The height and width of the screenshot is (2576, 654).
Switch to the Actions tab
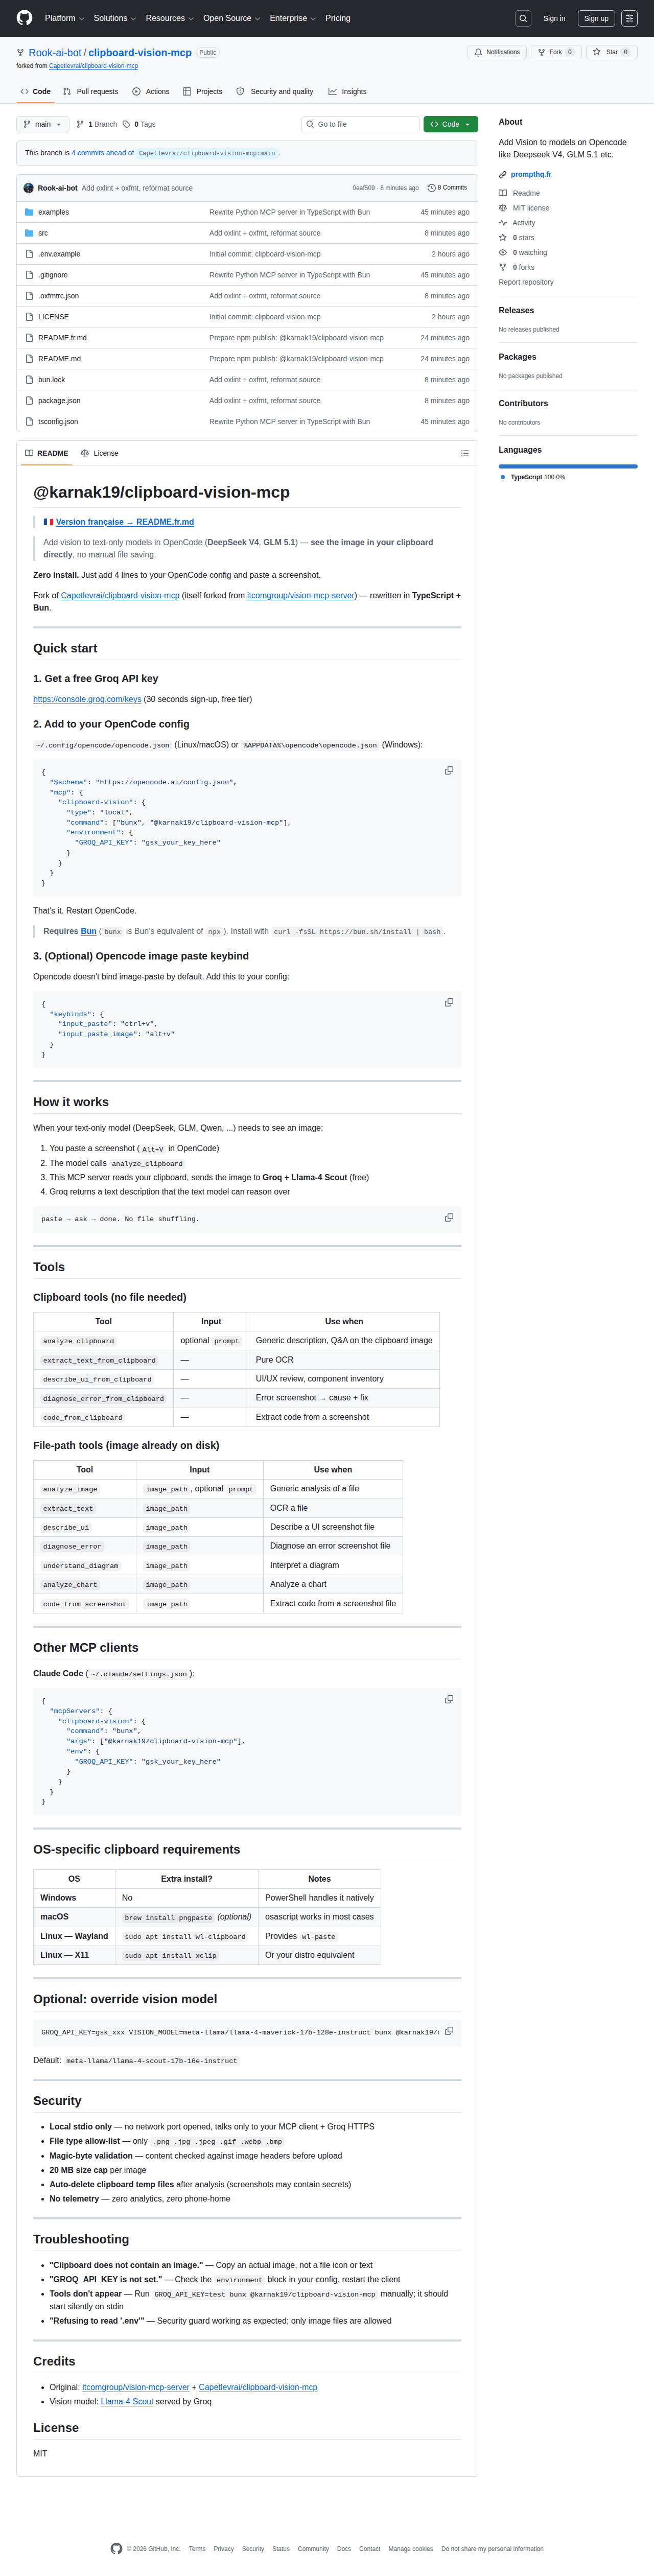(x=151, y=91)
